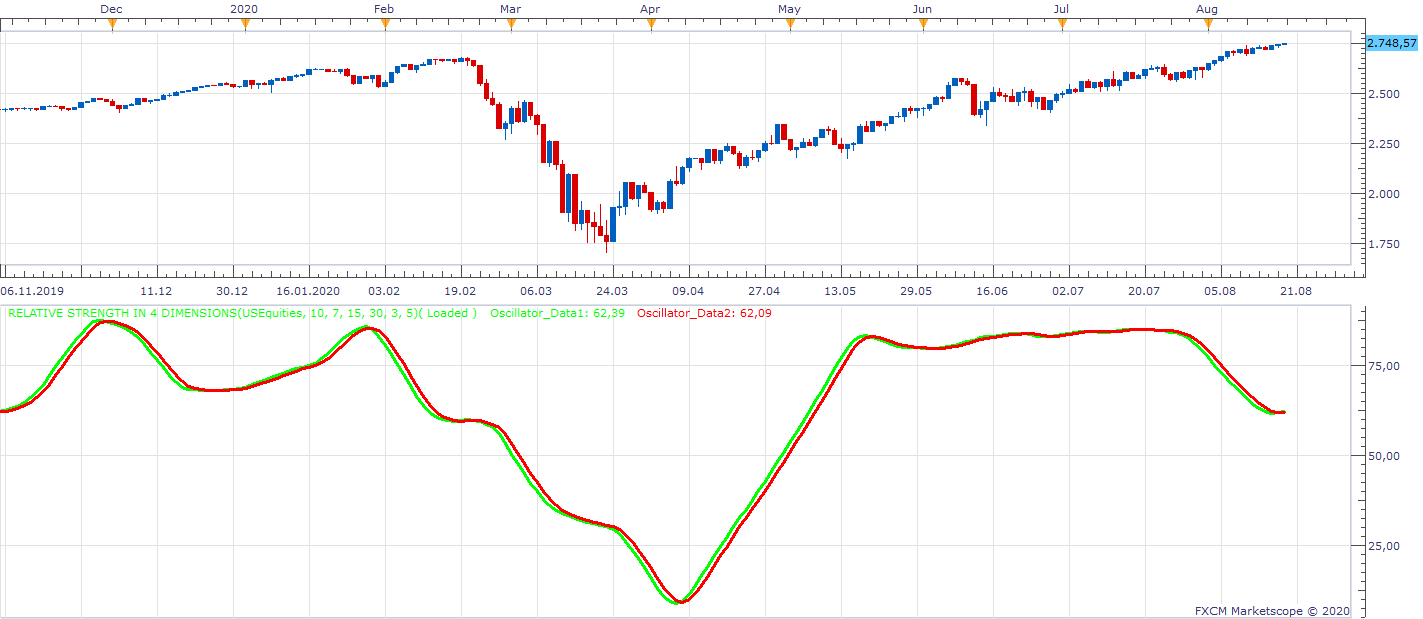Click the Aug orange triangle marker
Viewport: 1423px width, 619px height.
point(1208,24)
